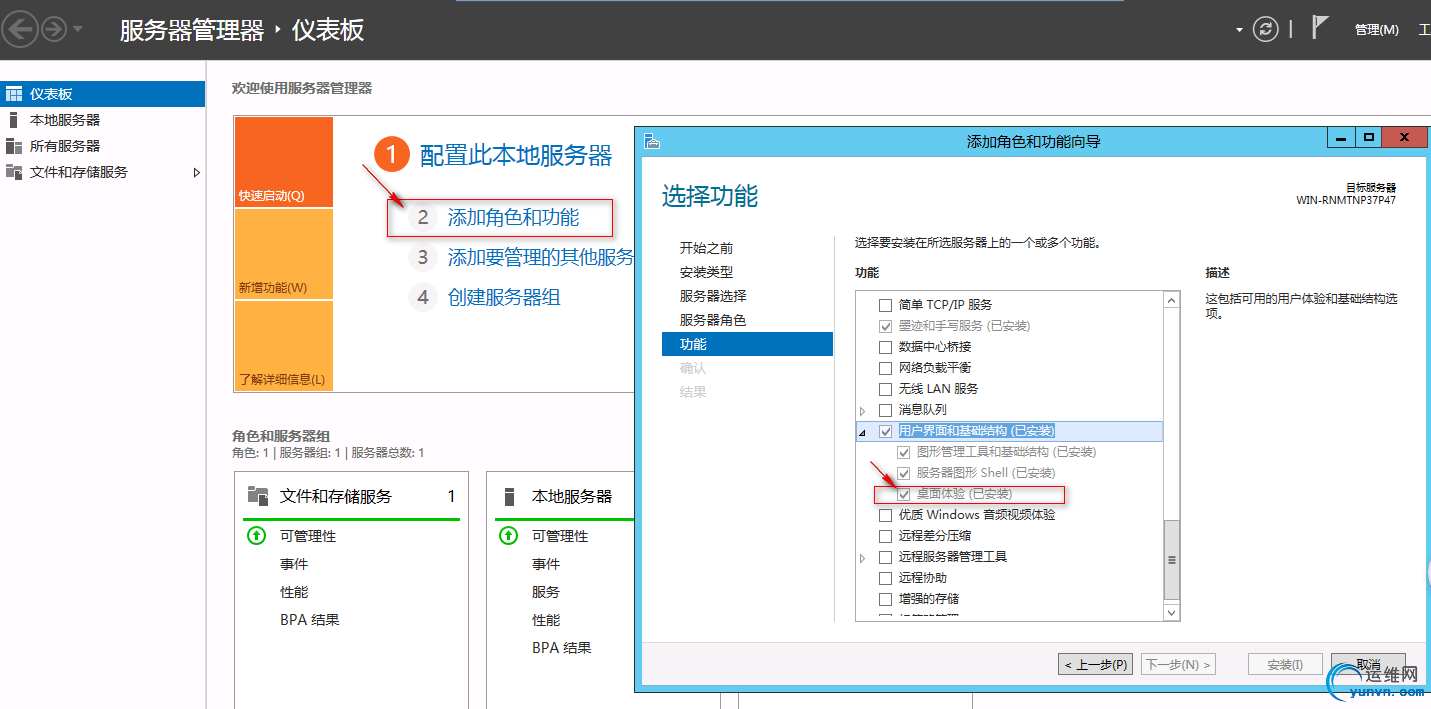Click the 配置此本地服务器 link
This screenshot has height=709, width=1431.
(515, 155)
